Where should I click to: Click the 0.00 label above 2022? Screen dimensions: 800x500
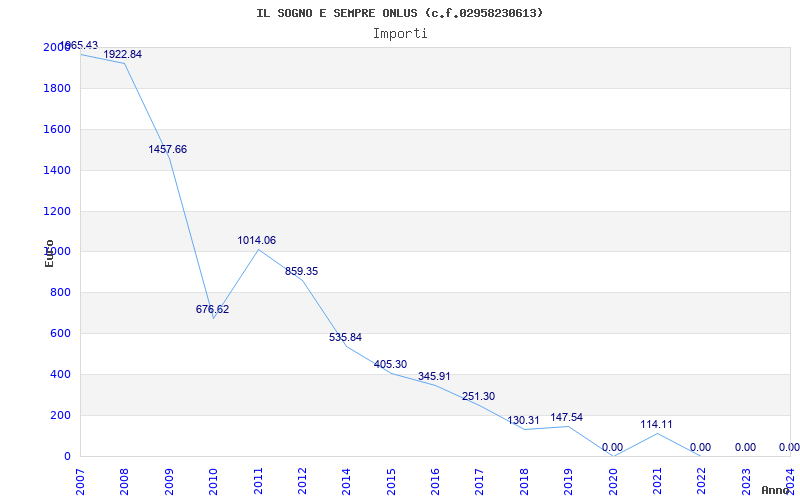[701, 447]
